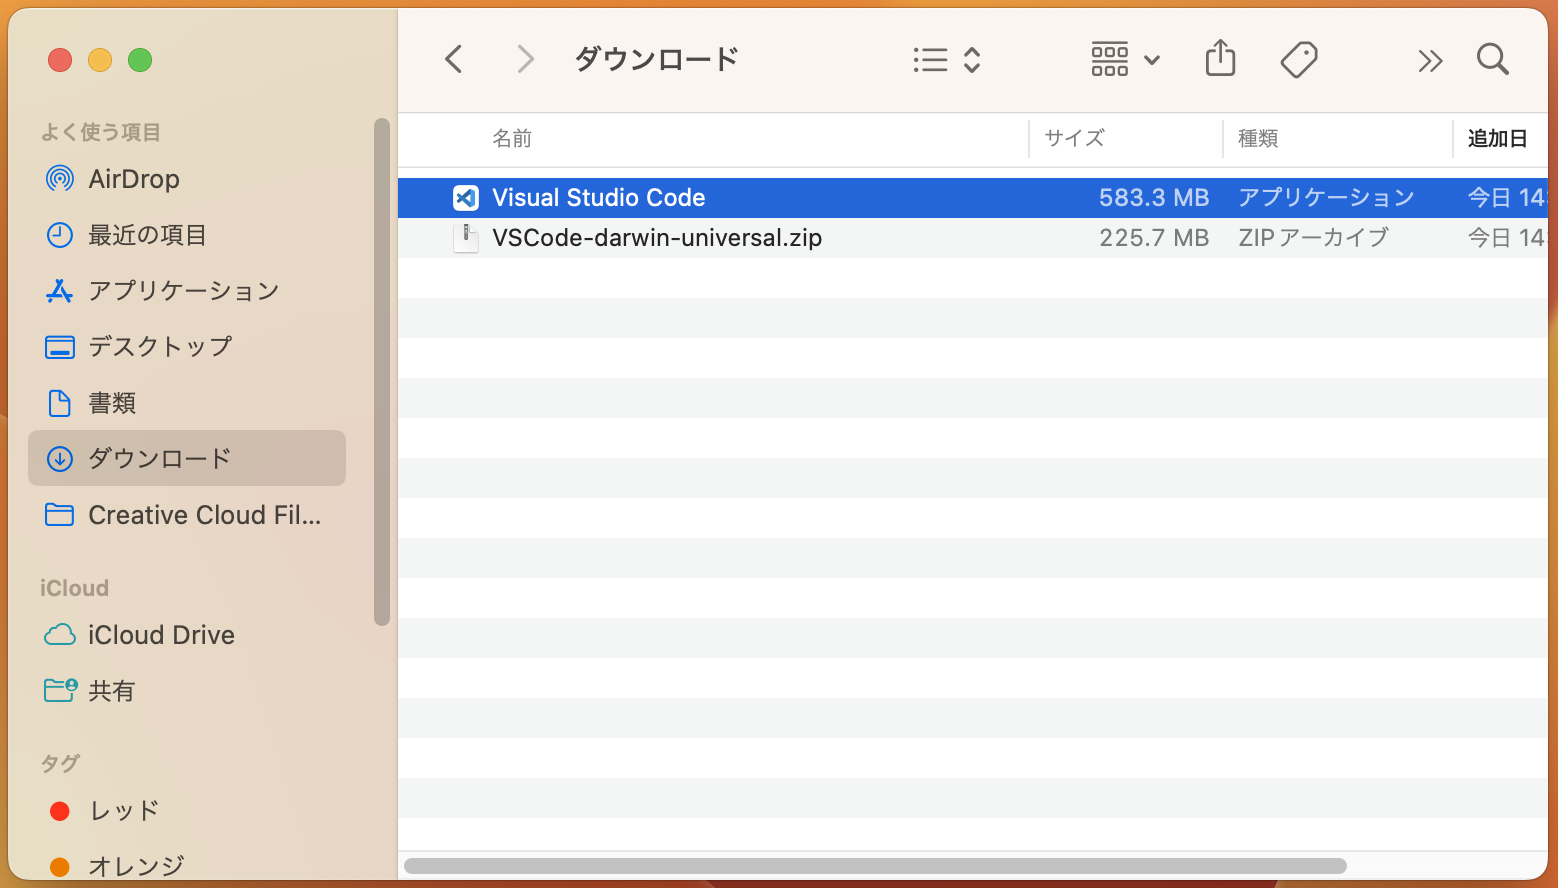Open the grouping options chevron

pyautogui.click(x=1152, y=60)
